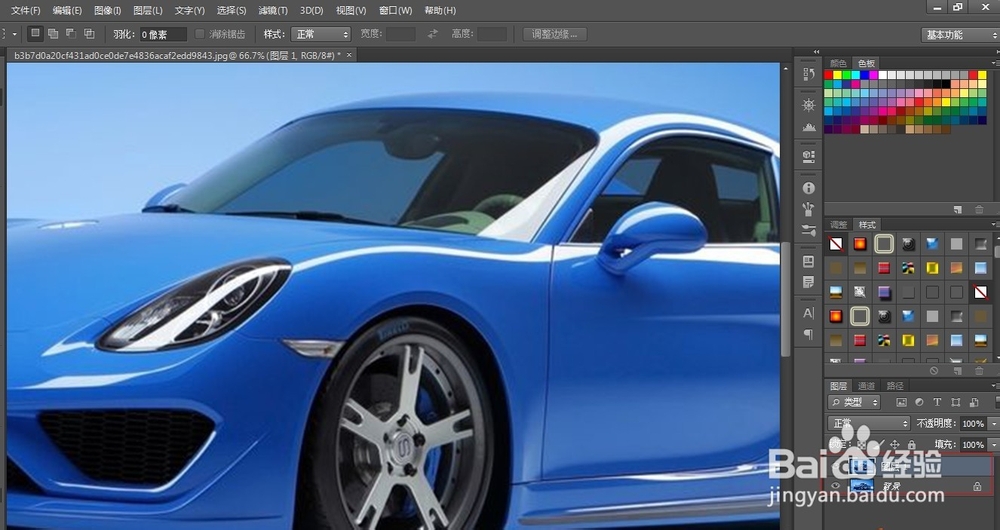Toggle lock all padlock icon

pyautogui.click(x=912, y=445)
